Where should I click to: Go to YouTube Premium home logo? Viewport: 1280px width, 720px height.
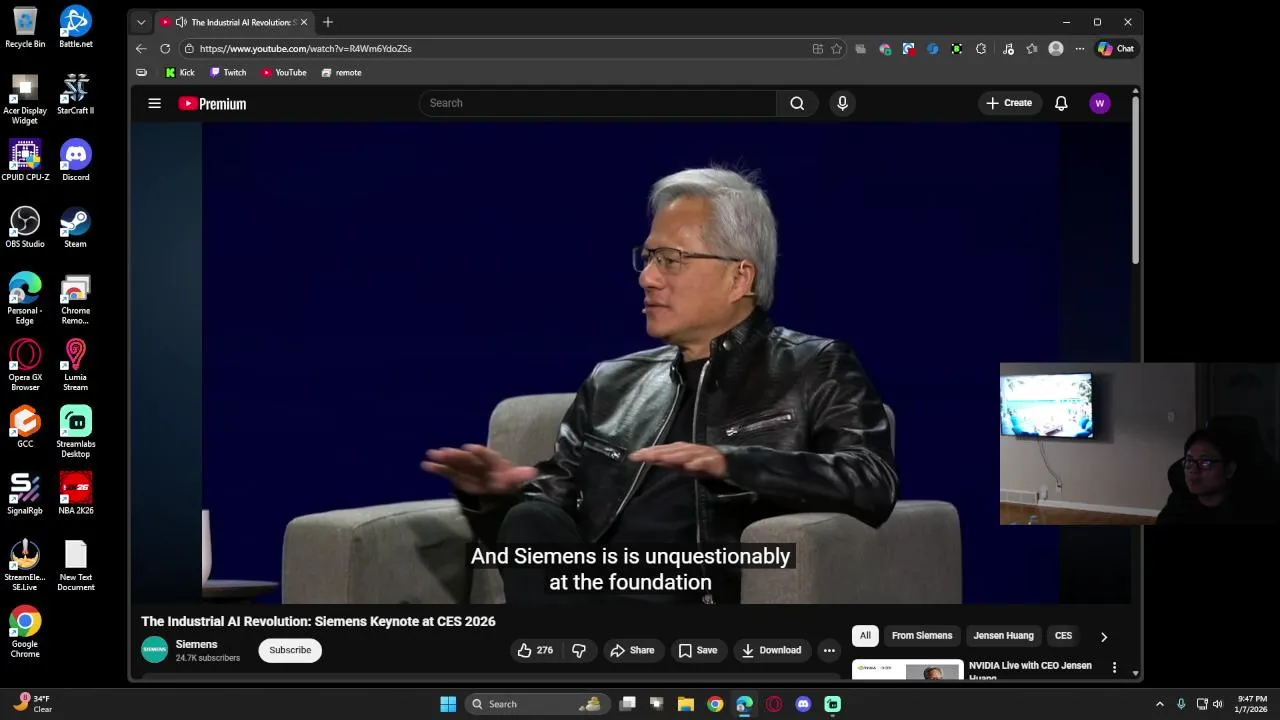tap(212, 103)
